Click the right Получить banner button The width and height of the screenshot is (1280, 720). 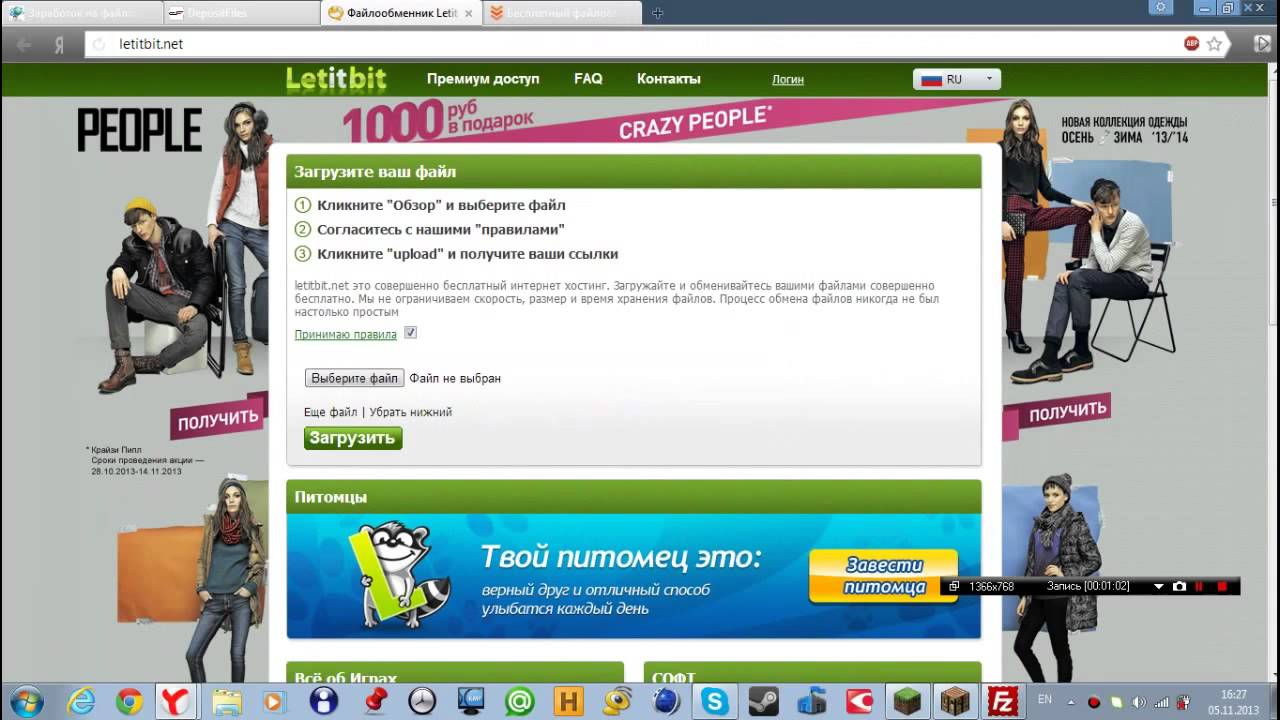[1070, 411]
